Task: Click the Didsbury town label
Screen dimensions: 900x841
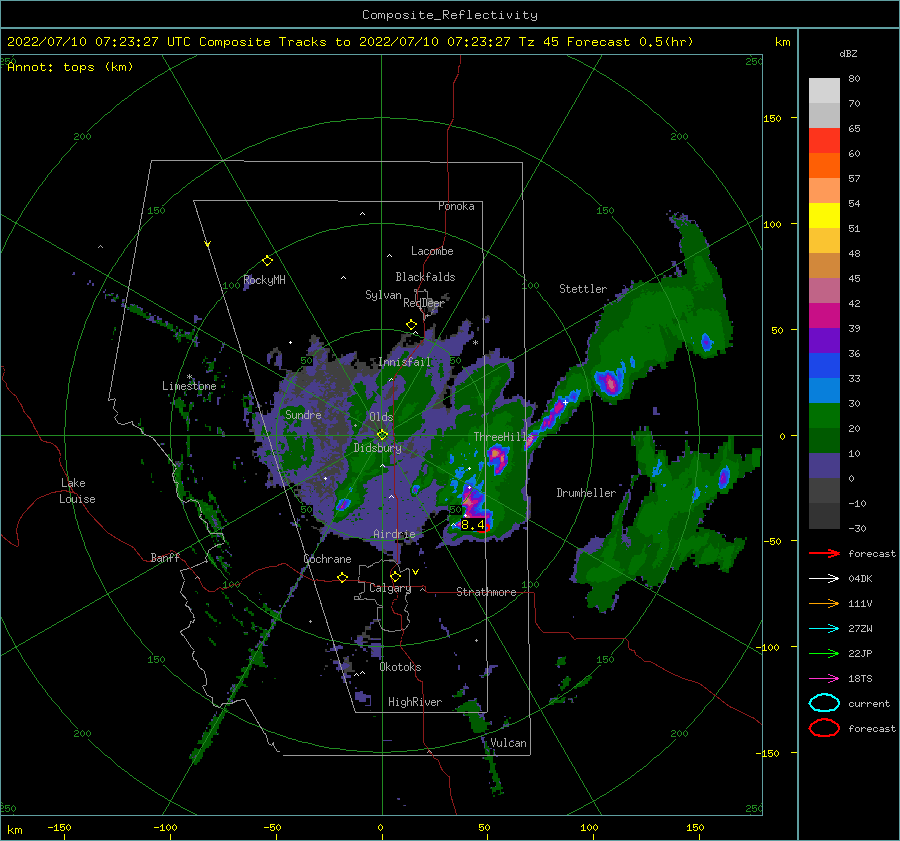Action: 377,448
